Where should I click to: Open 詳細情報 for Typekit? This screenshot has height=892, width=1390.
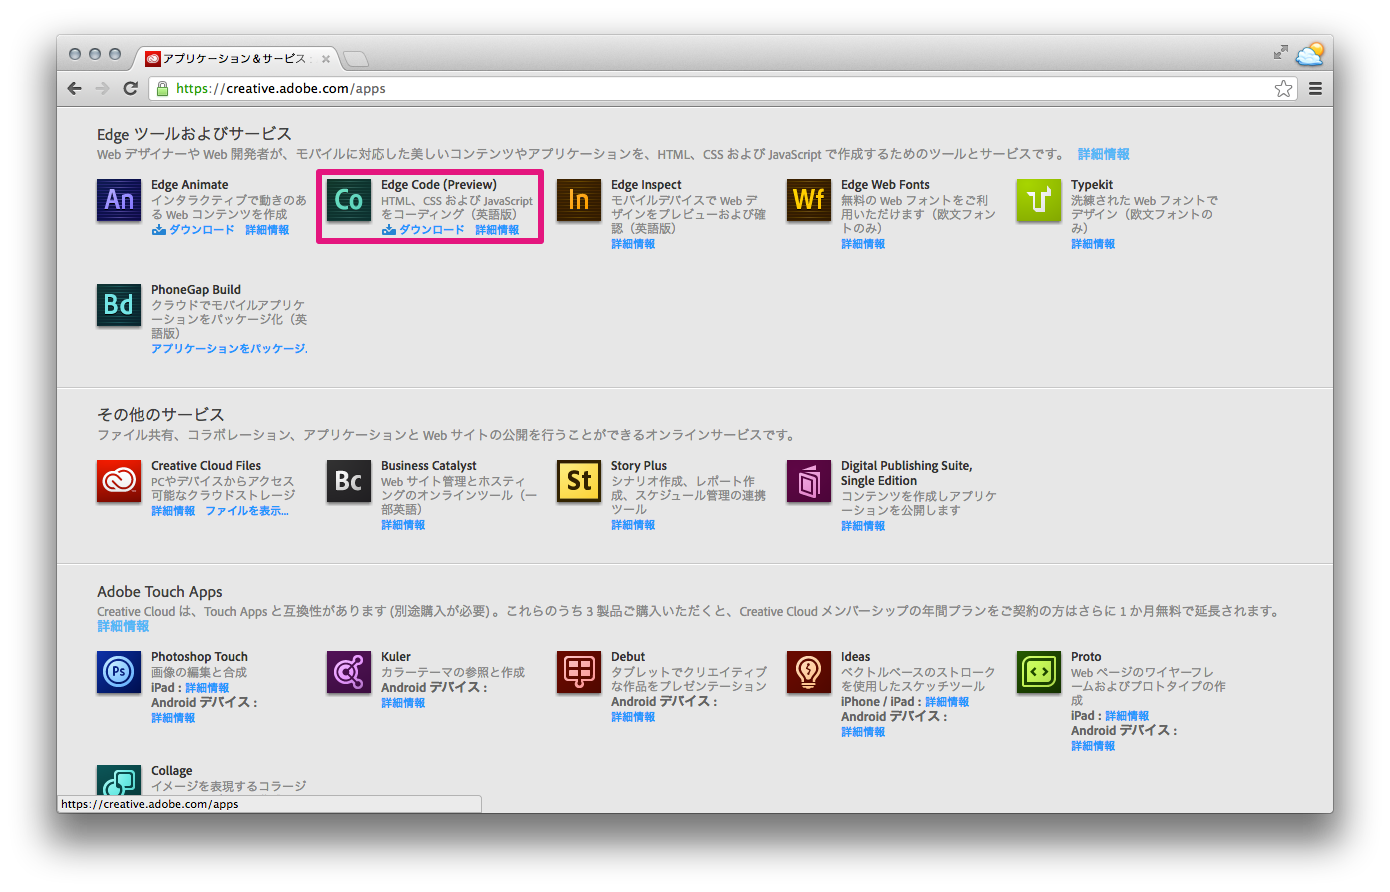click(x=1092, y=243)
